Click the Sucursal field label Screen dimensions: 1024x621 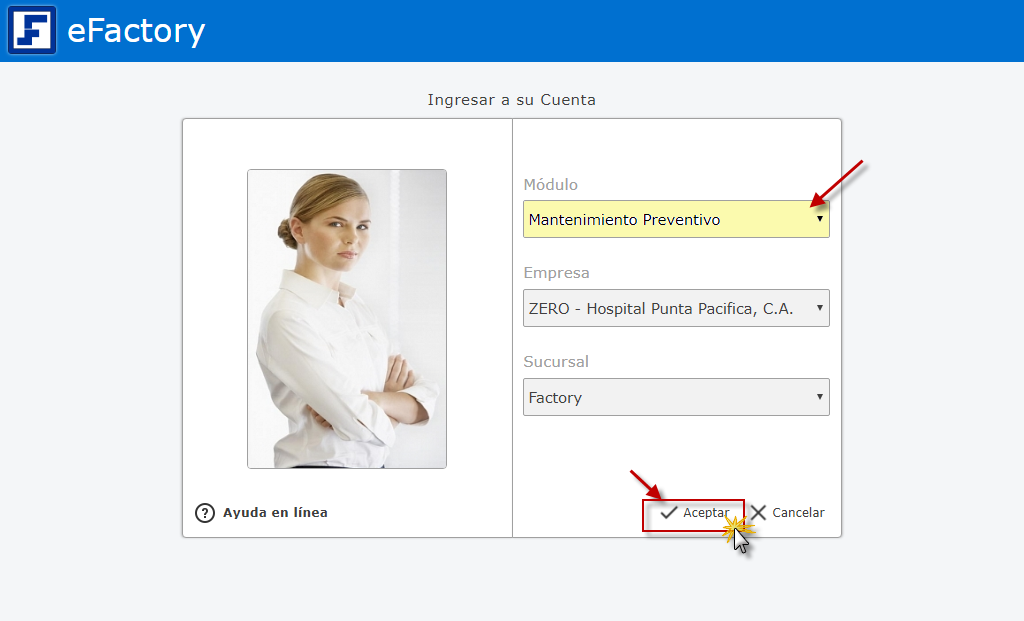coord(556,362)
